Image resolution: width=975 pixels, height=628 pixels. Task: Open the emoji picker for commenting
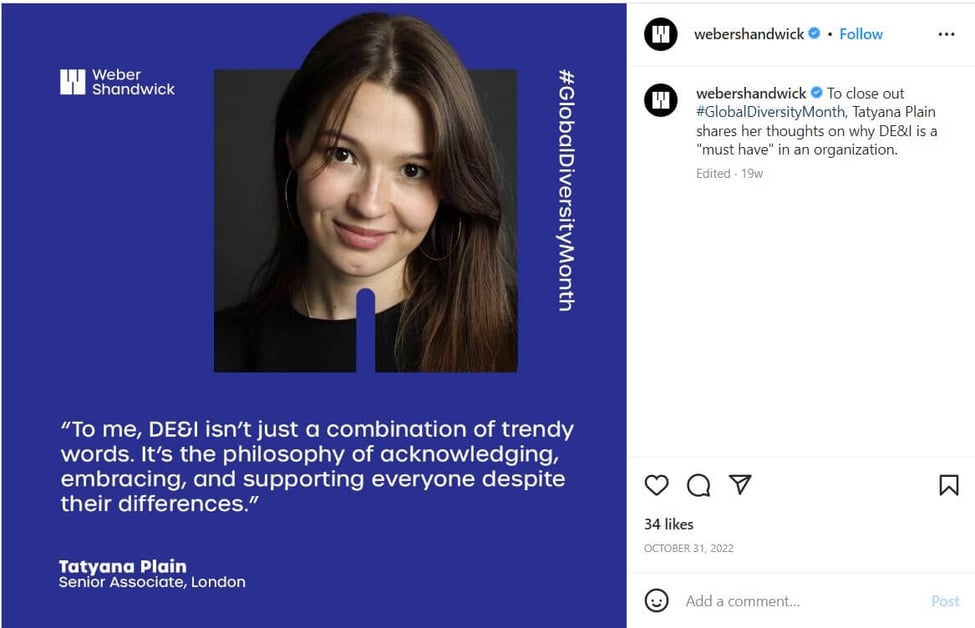[657, 601]
